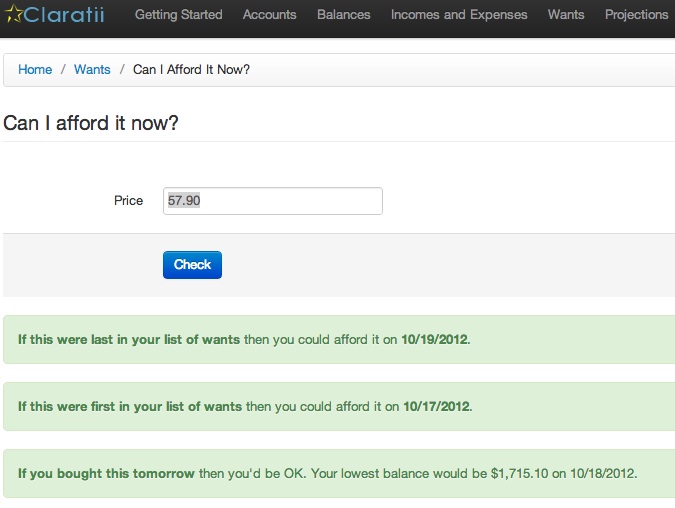
Task: Click the 'last in your list' result alert
Action: click(x=339, y=339)
